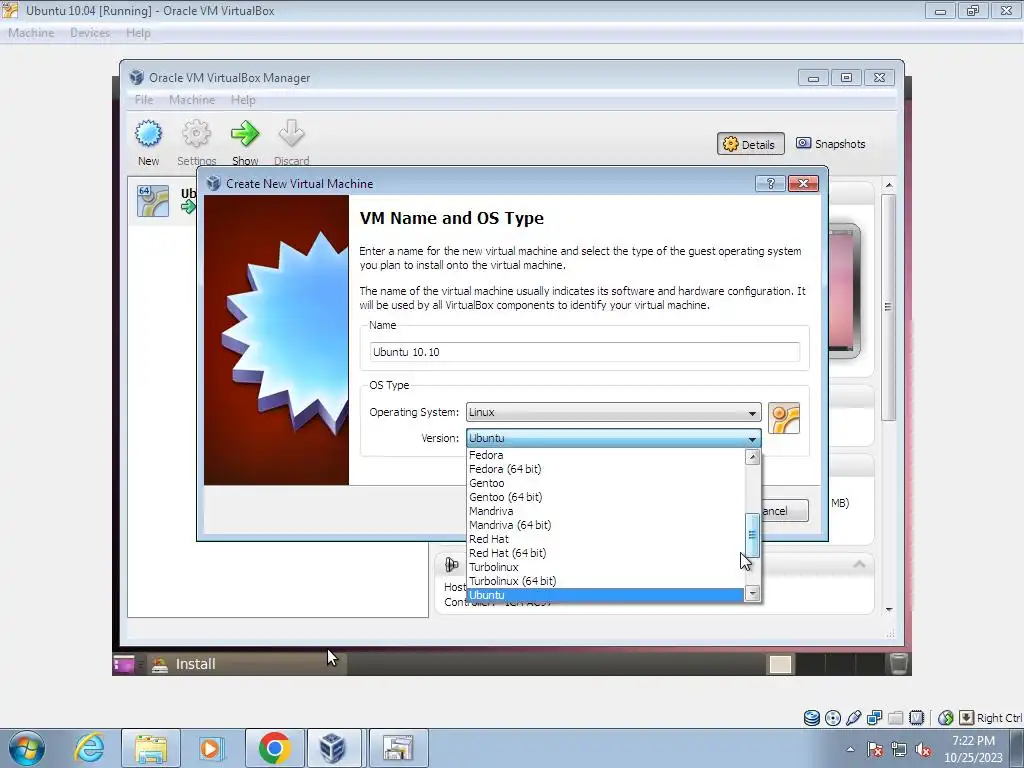Open the Machine menu in the outer VirtualBox window
The image size is (1024, 768).
click(31, 33)
